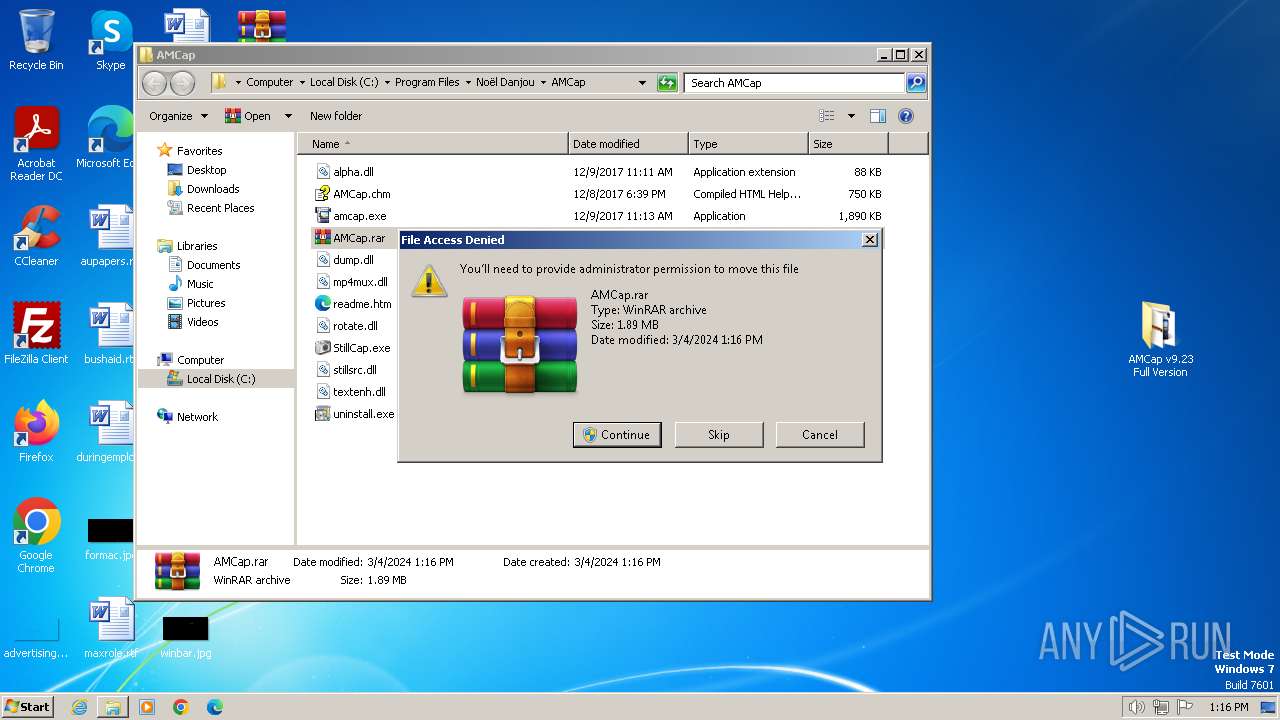Viewport: 1280px width, 720px height.
Task: Click Program Files in address breadcrumb
Action: [x=427, y=83]
